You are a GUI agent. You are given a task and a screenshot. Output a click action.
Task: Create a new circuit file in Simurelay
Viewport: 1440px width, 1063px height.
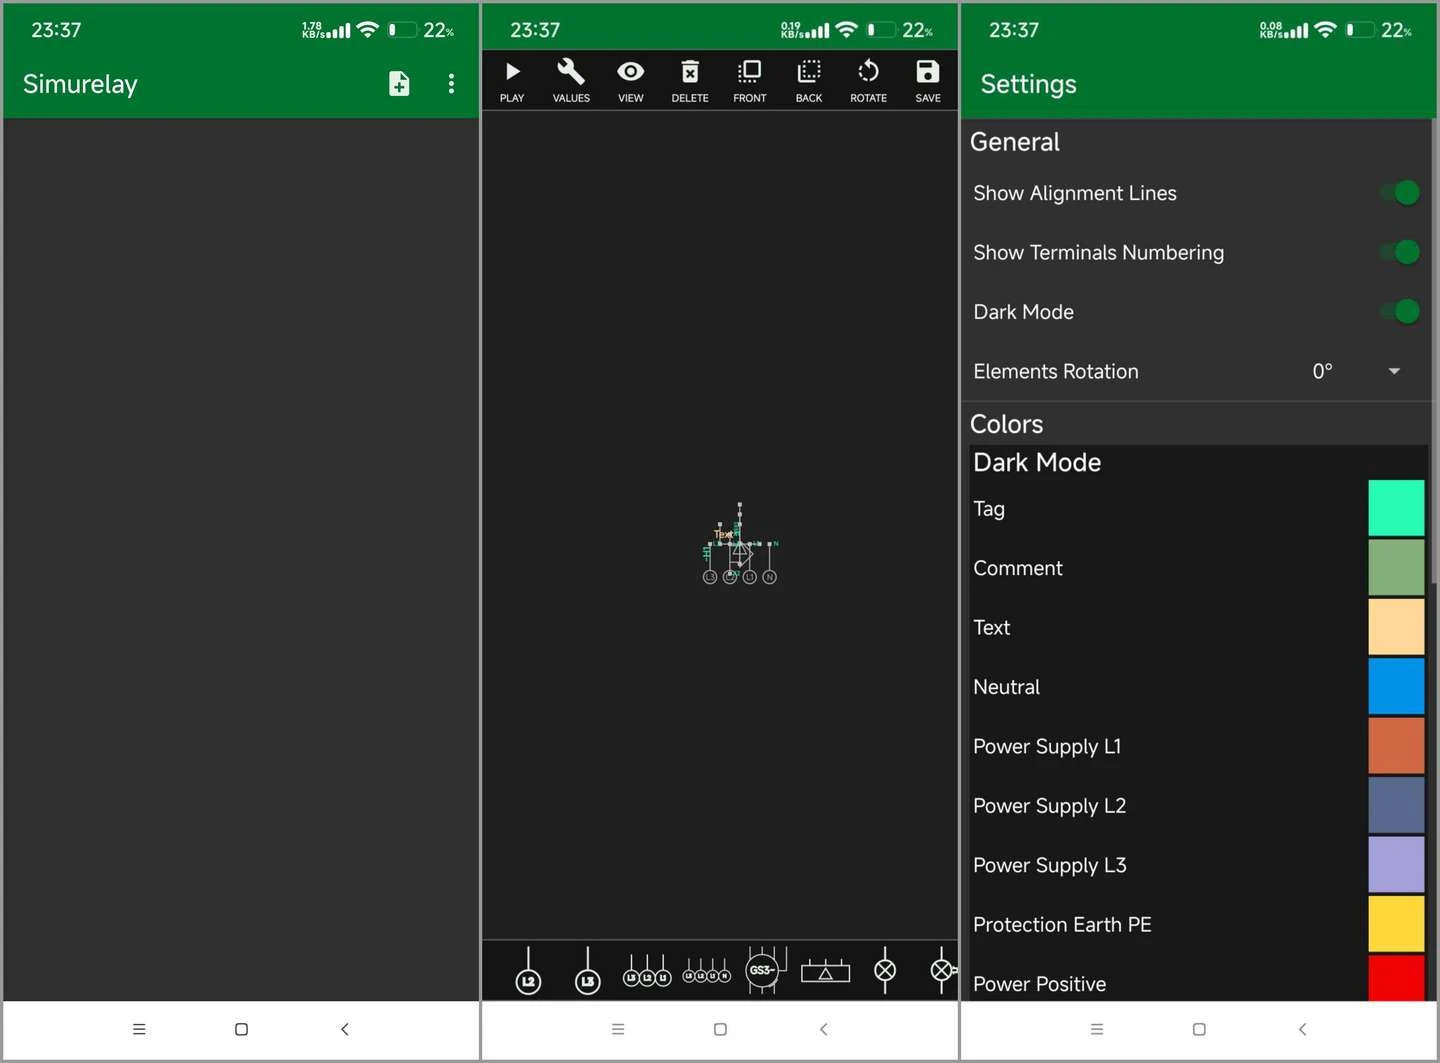[399, 84]
